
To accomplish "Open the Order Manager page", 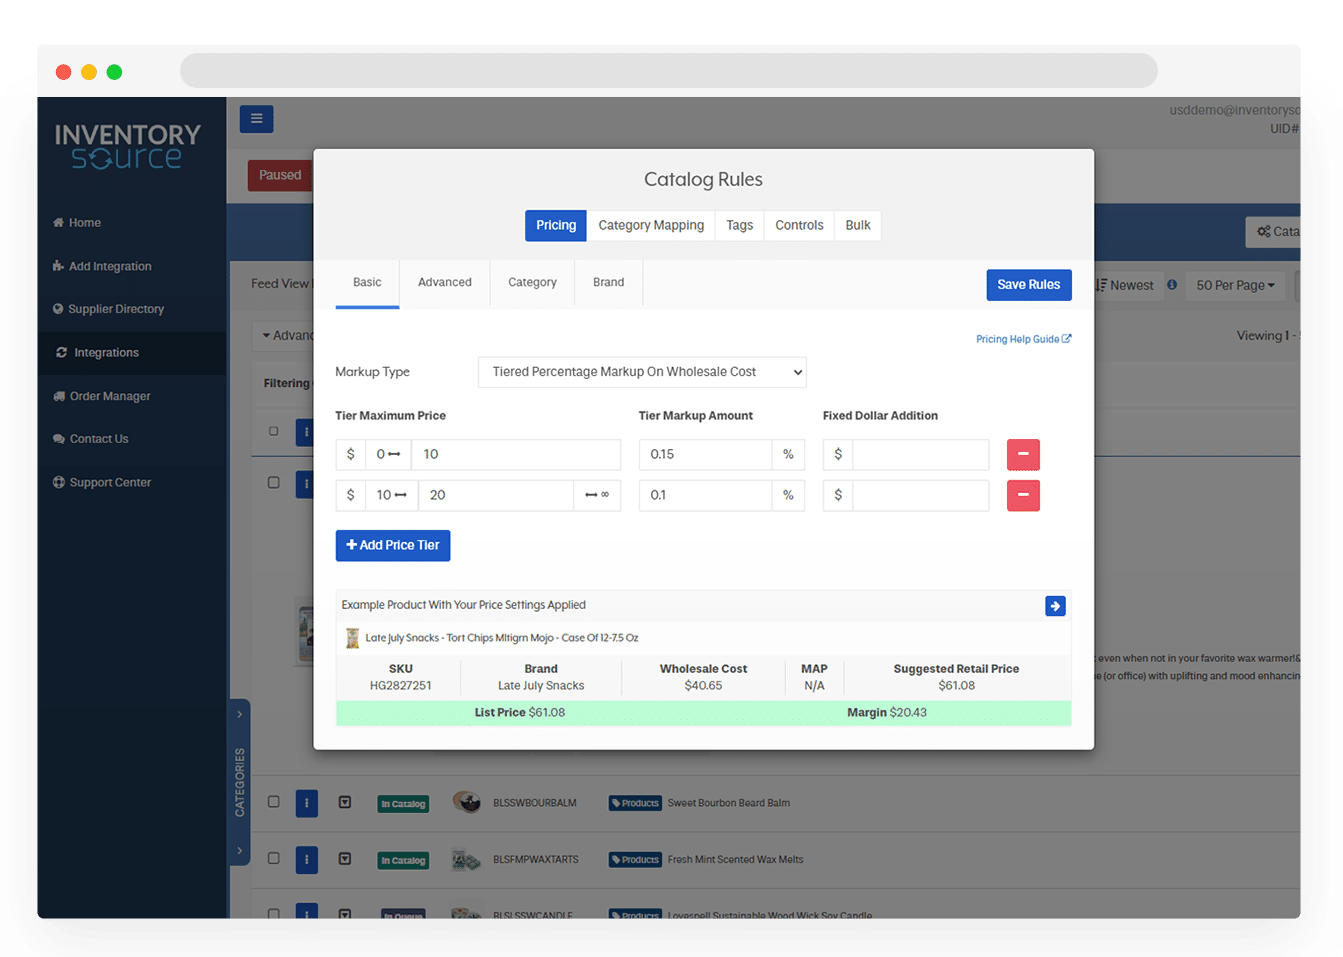I will pyautogui.click(x=109, y=397).
